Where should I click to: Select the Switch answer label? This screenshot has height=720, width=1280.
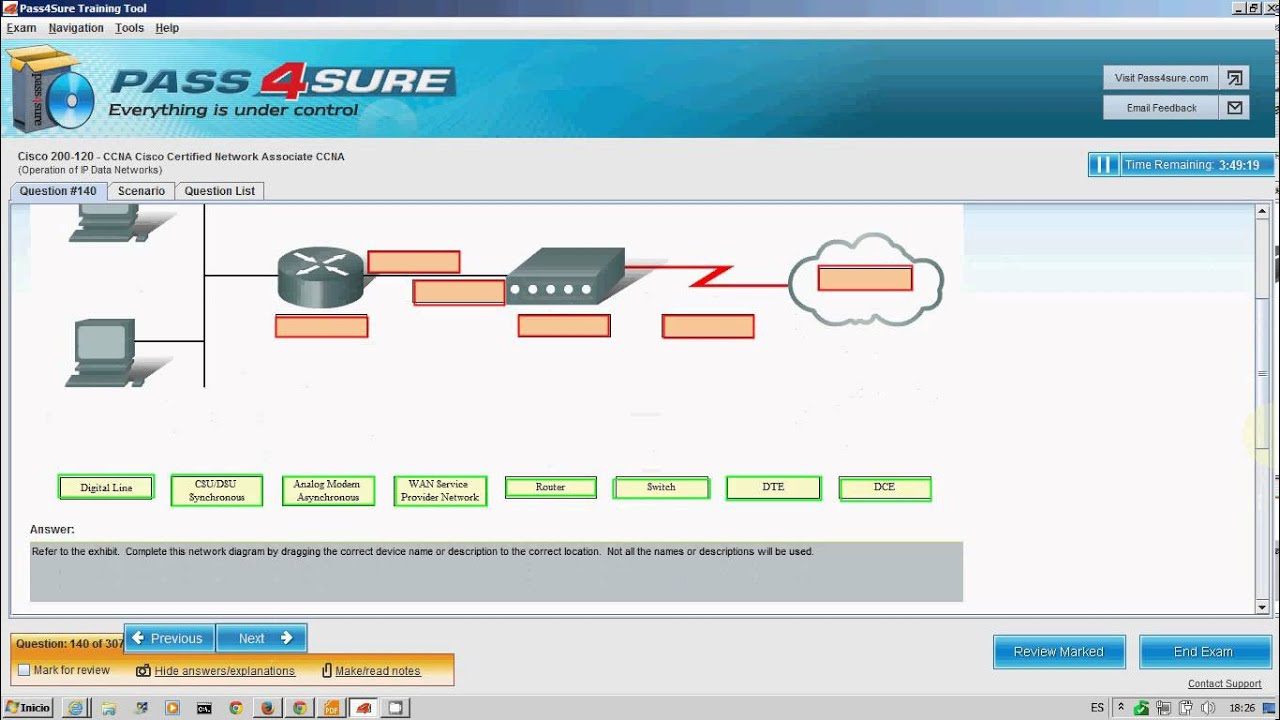tap(661, 487)
